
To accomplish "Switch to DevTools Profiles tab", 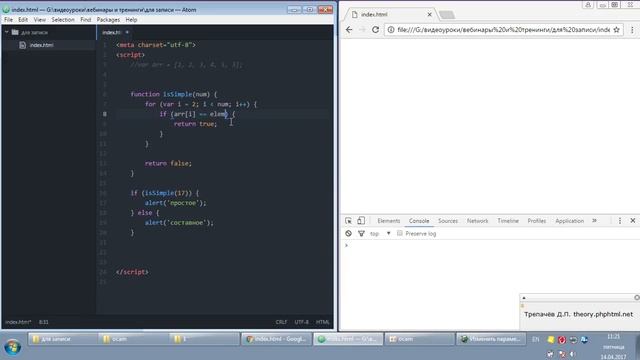I will [537, 221].
